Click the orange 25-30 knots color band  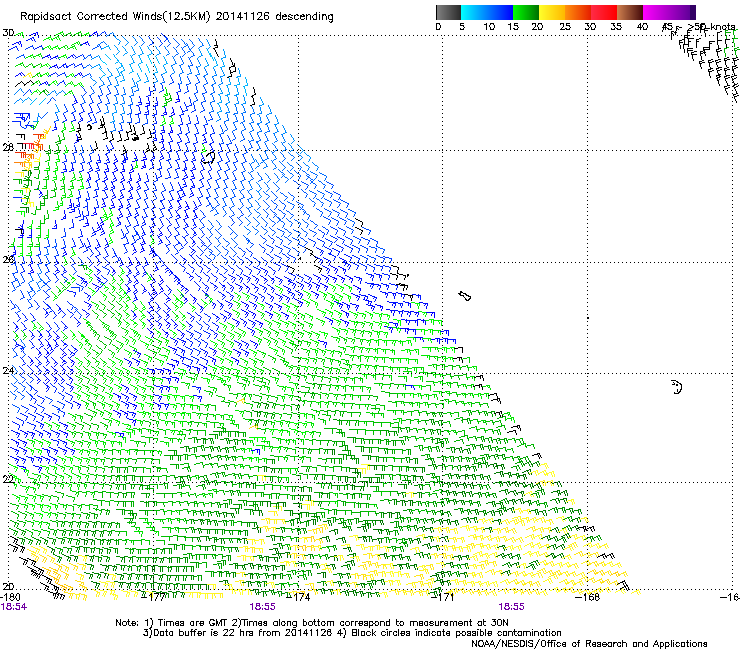click(x=578, y=12)
